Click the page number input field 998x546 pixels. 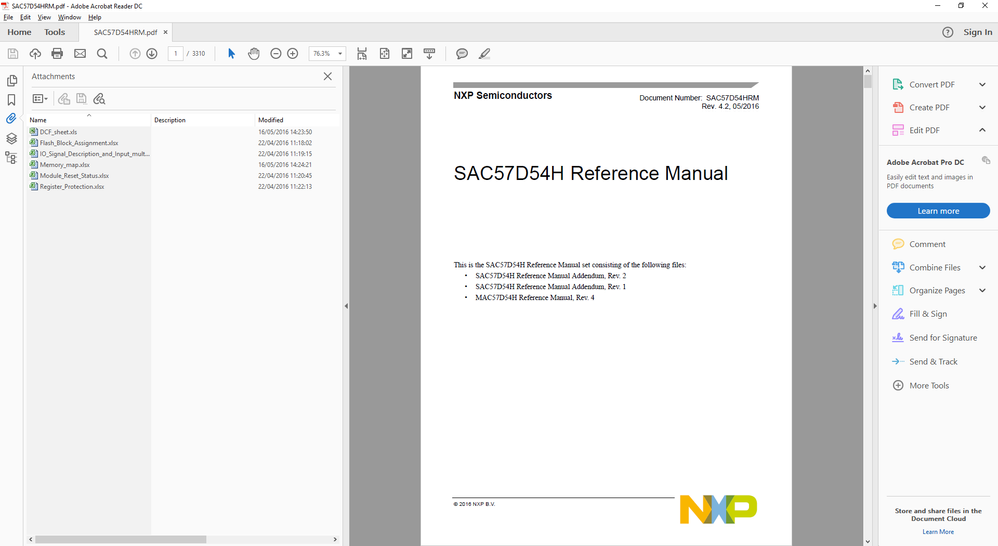(x=176, y=54)
